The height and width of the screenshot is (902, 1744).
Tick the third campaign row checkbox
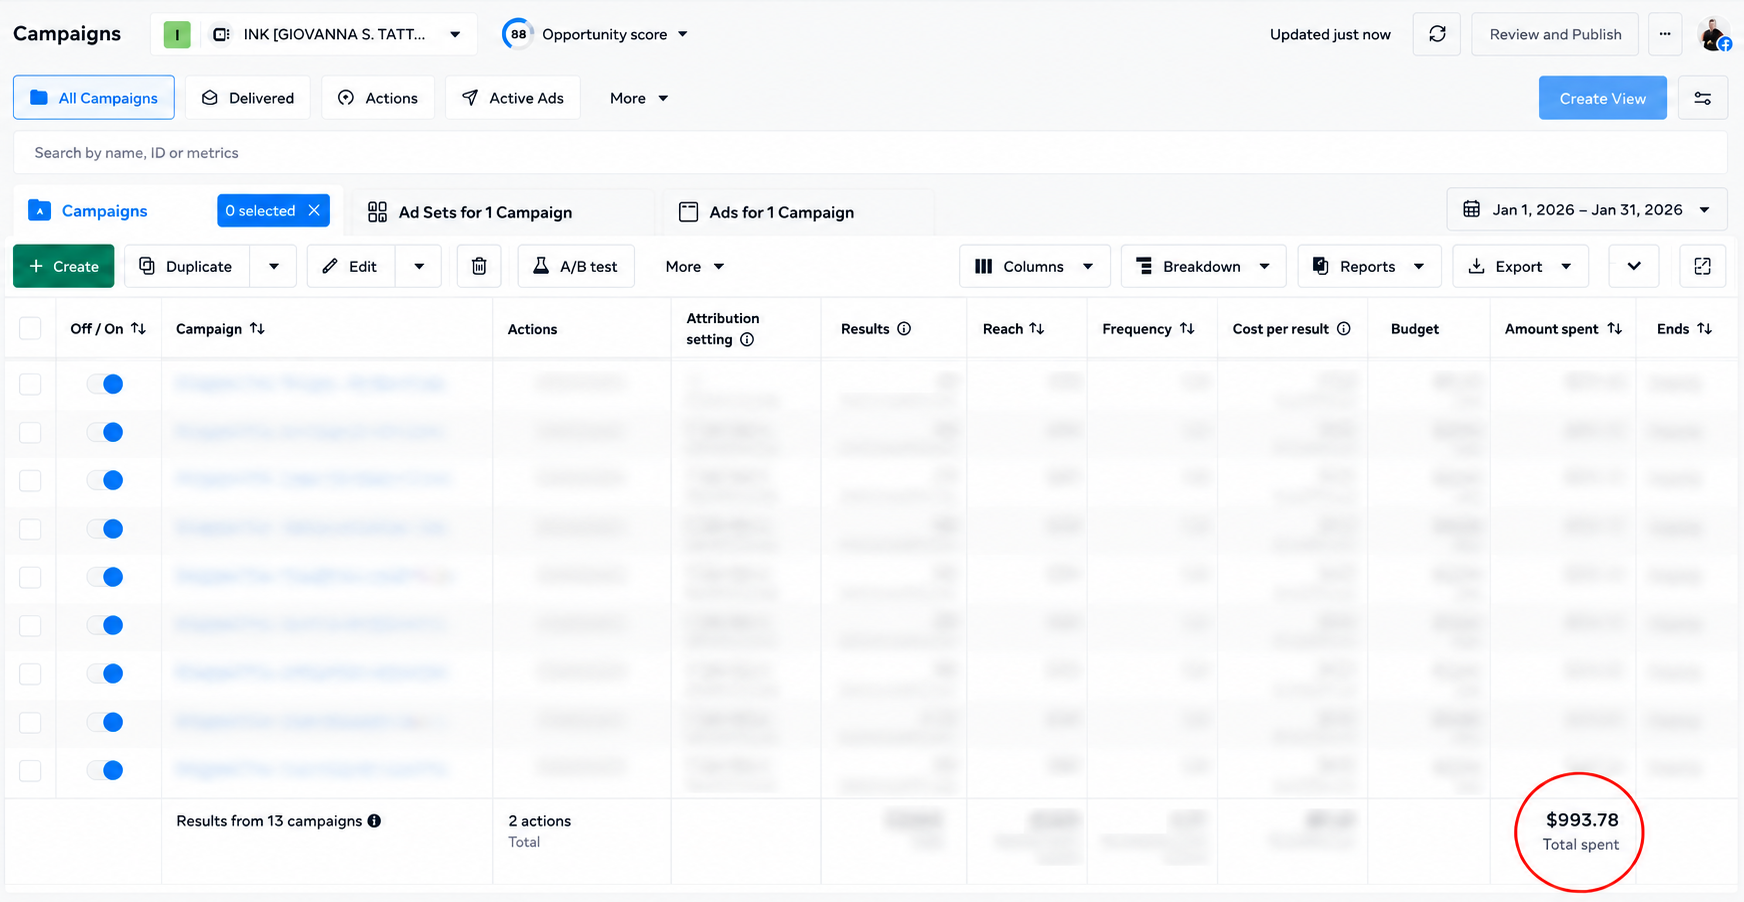click(30, 480)
